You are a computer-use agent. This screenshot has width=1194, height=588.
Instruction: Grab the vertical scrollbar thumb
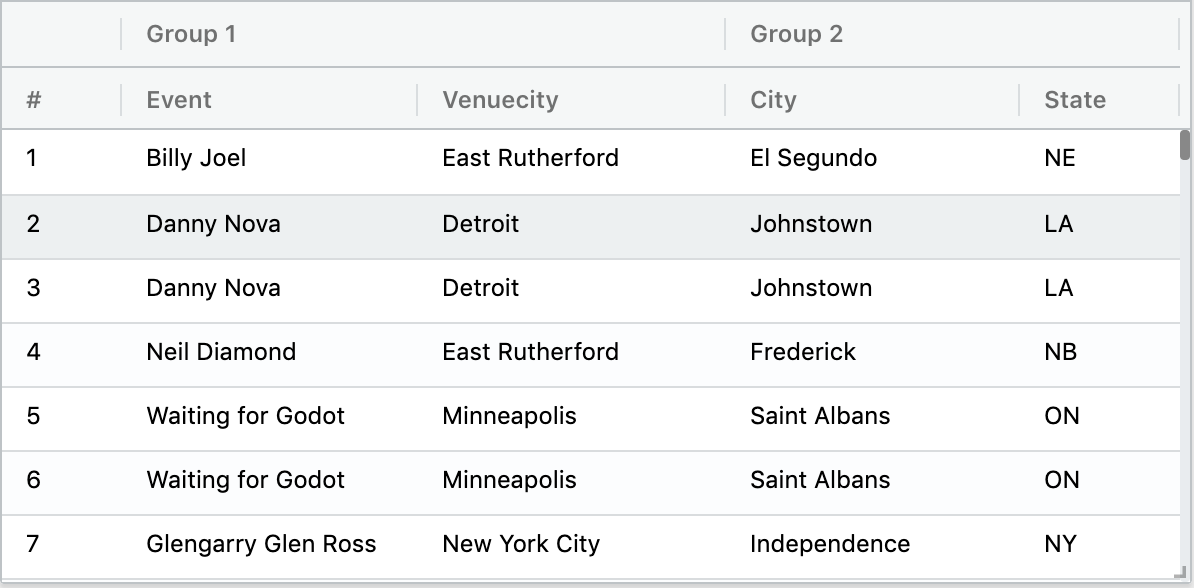point(1185,146)
